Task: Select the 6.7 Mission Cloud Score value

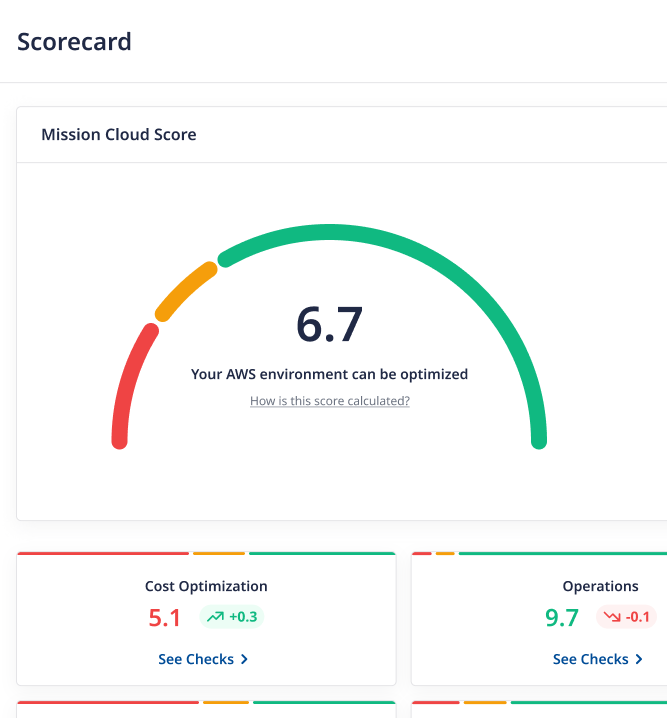Action: [x=329, y=325]
